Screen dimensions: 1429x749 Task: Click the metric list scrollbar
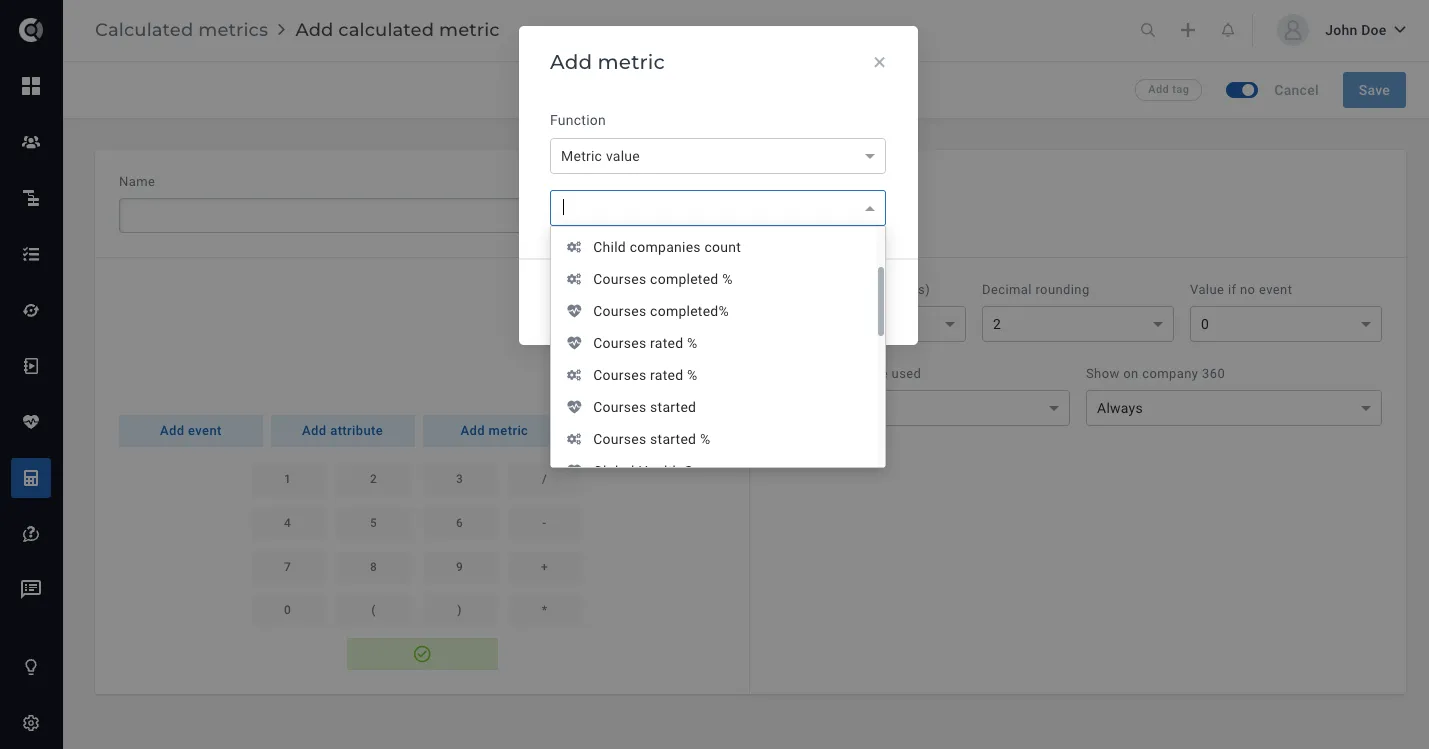881,301
